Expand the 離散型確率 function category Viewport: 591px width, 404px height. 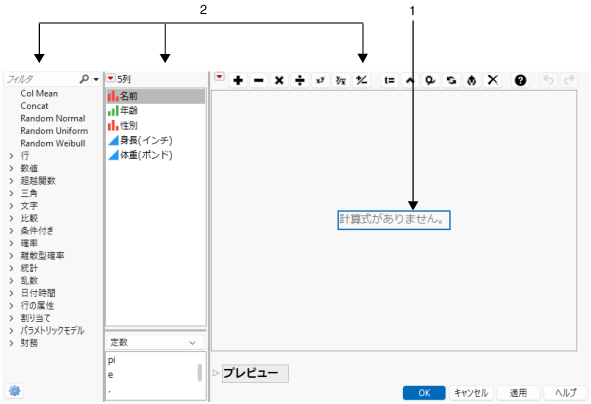pos(11,256)
